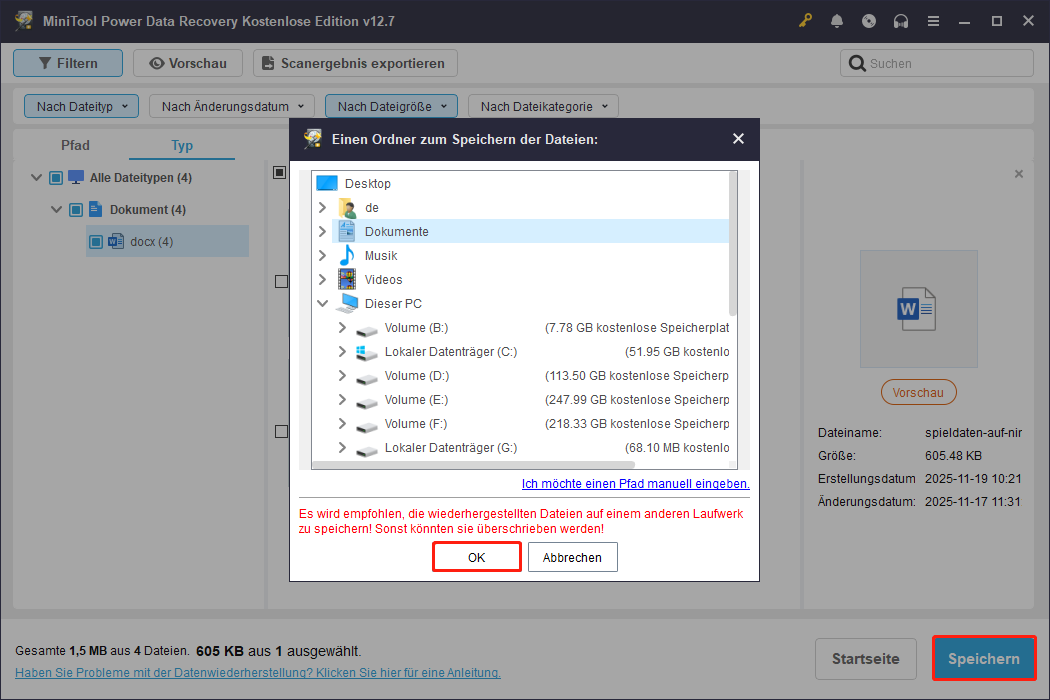Open 'Ich möchte einen Pfad manuell eingeben' link
This screenshot has width=1050, height=700.
pyautogui.click(x=635, y=484)
